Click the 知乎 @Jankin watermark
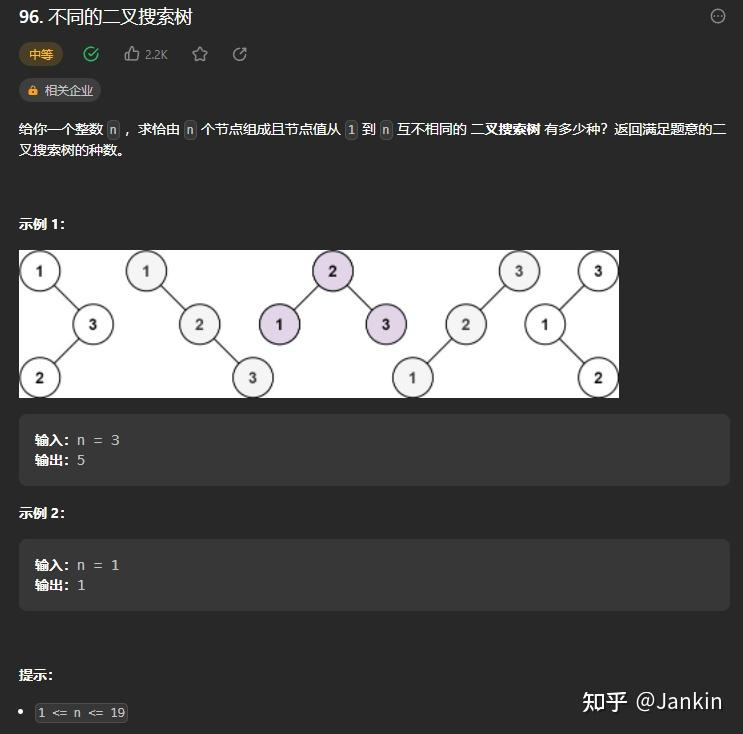The image size is (743, 734). pyautogui.click(x=652, y=702)
